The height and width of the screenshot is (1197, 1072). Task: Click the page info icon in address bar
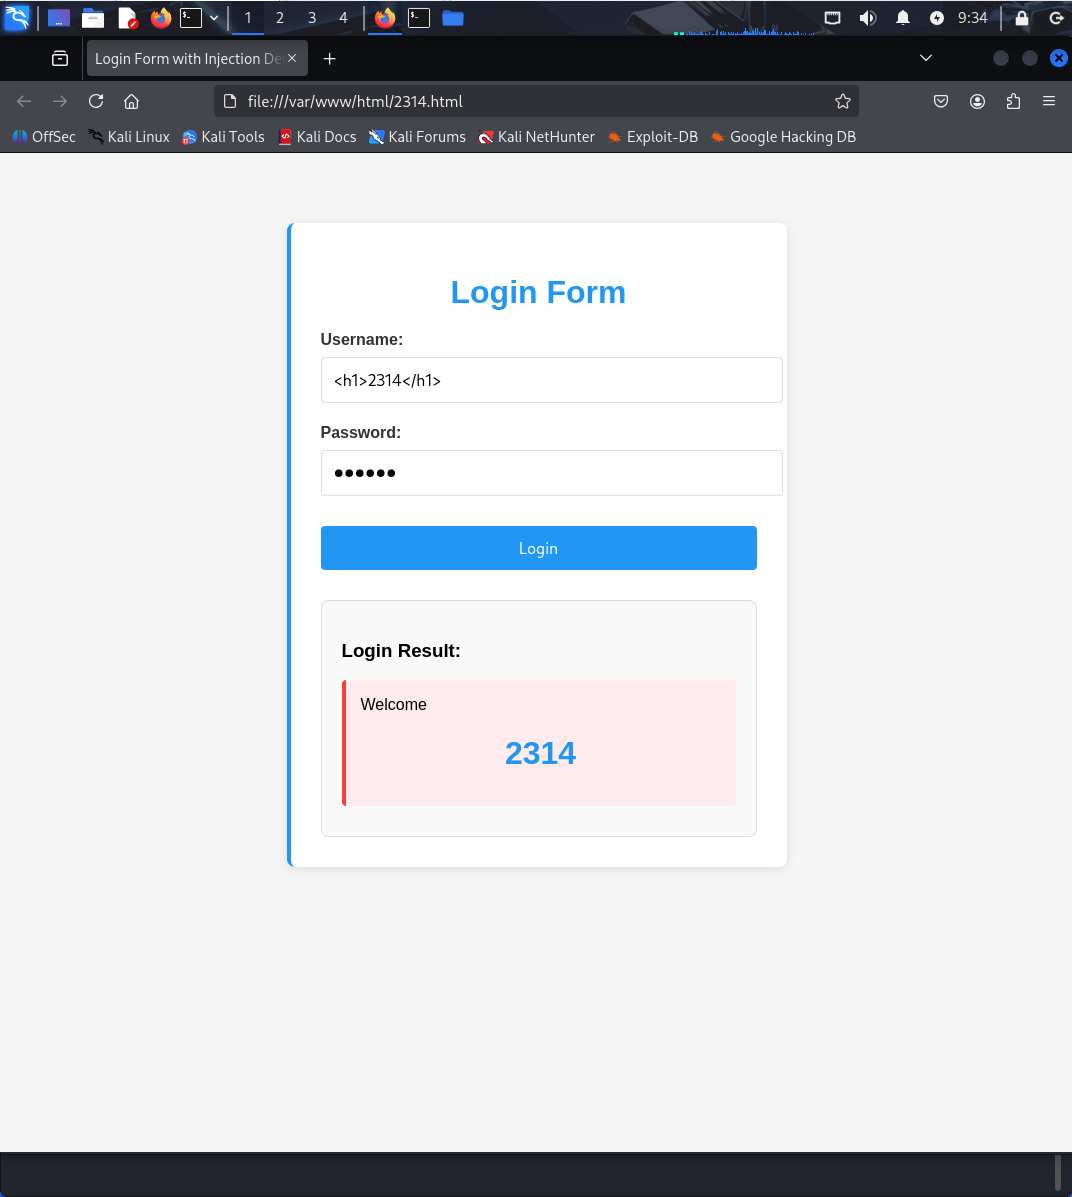(x=230, y=102)
